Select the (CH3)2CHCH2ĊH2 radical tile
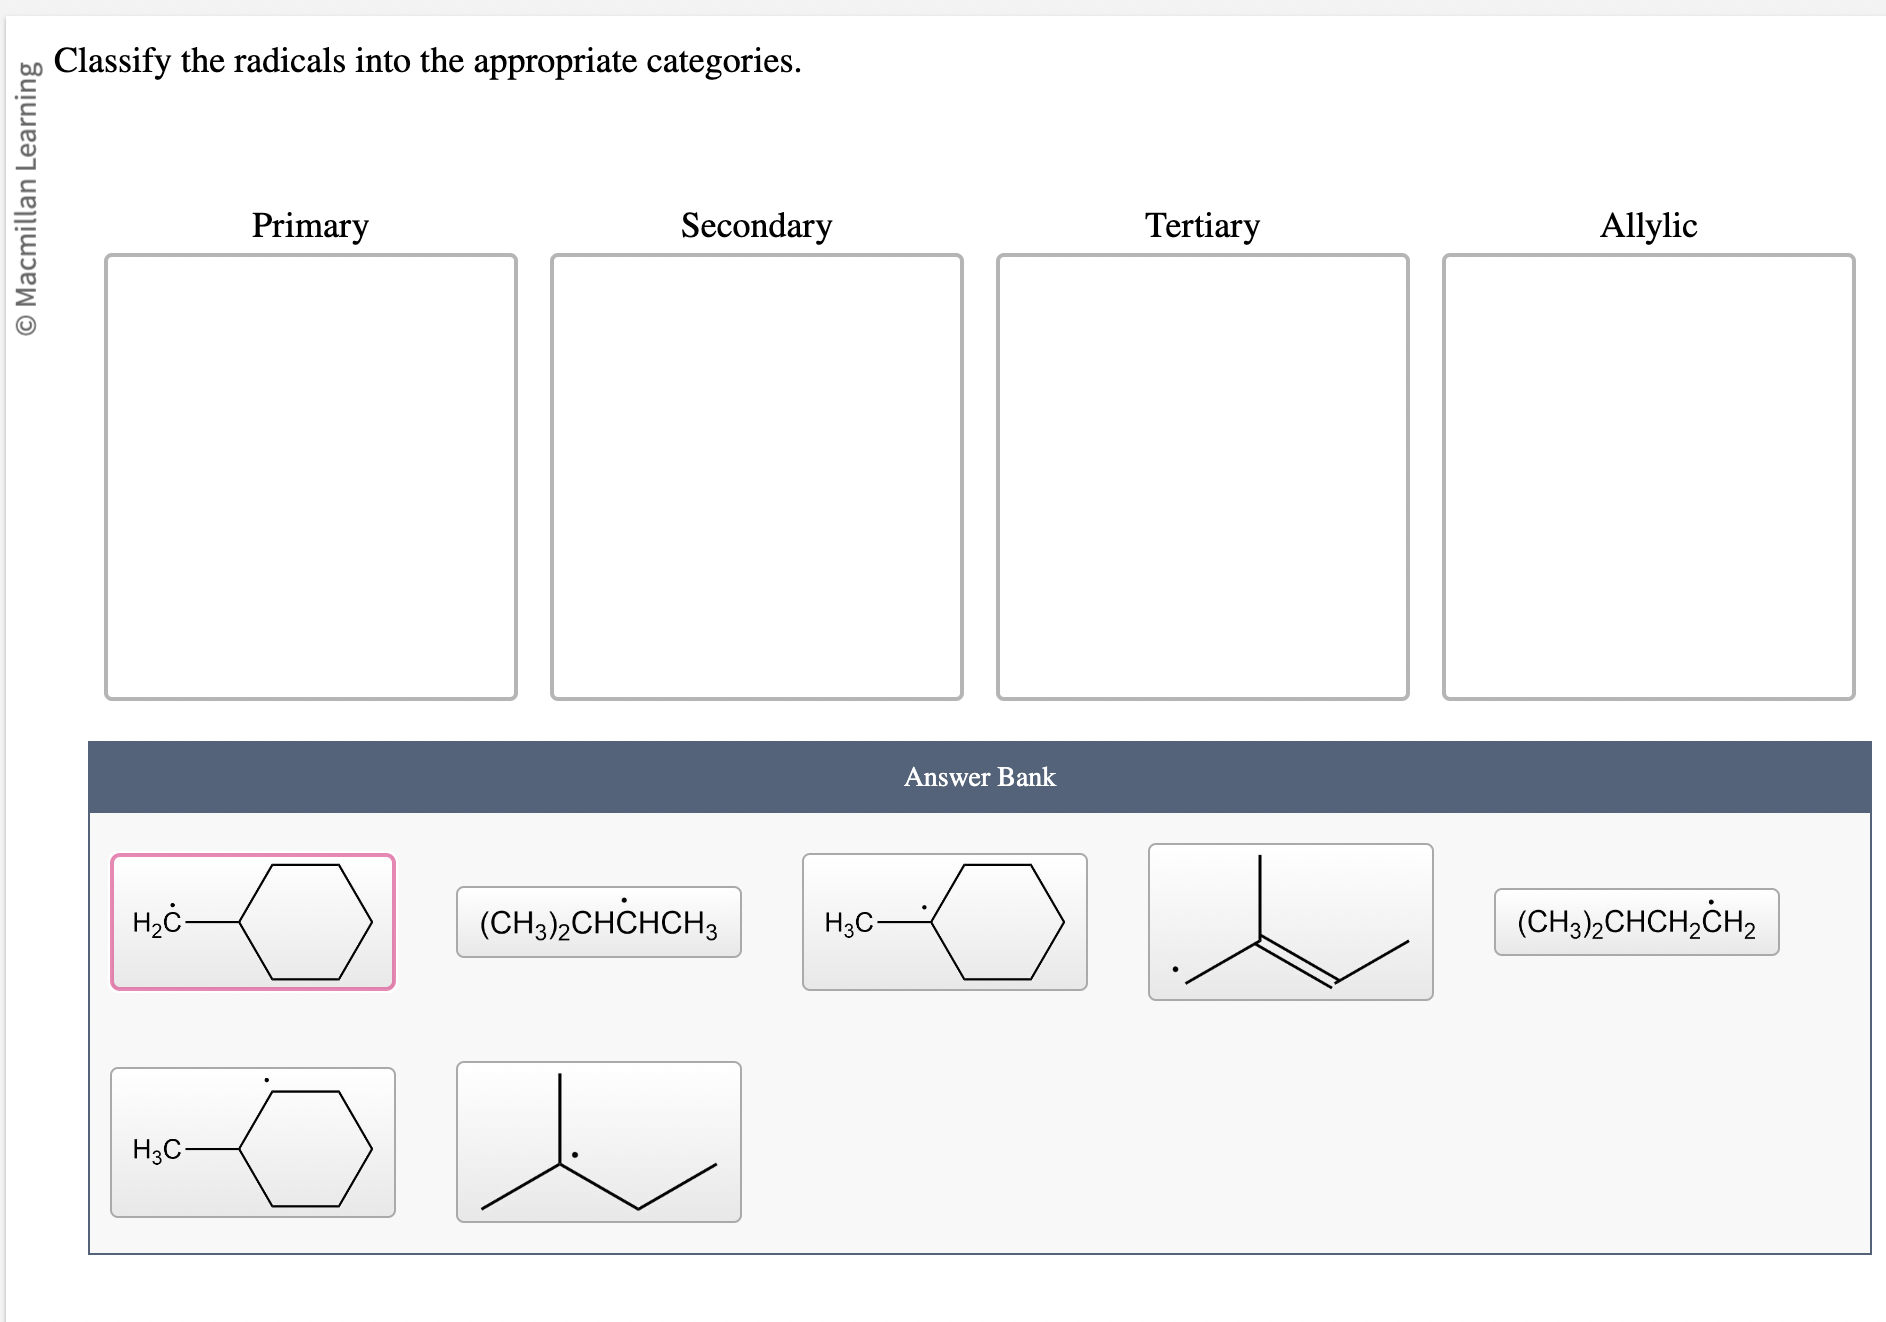Viewport: 1886px width, 1322px height. (1636, 921)
